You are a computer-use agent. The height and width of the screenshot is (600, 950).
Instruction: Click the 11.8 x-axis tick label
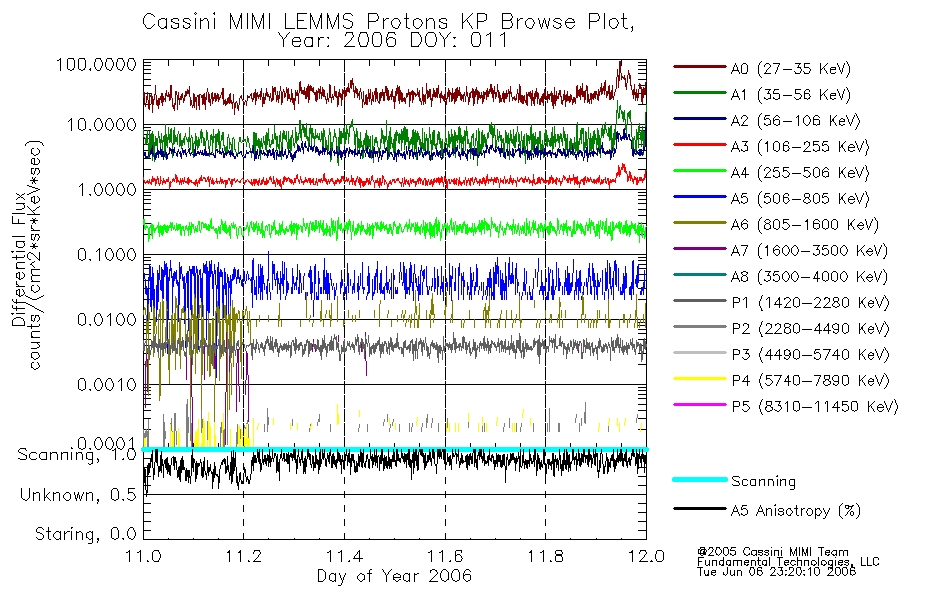545,556
